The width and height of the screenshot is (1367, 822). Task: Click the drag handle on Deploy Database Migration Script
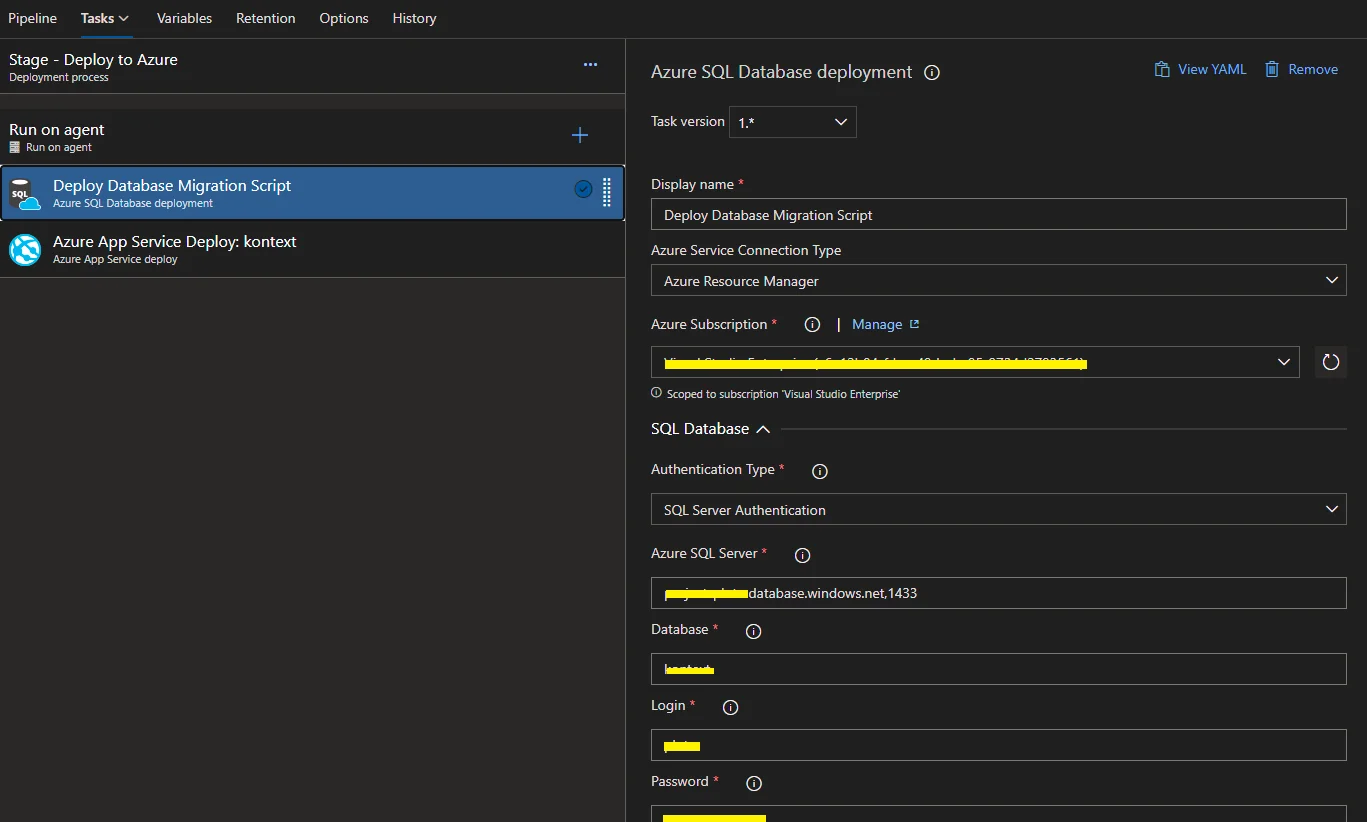[607, 191]
